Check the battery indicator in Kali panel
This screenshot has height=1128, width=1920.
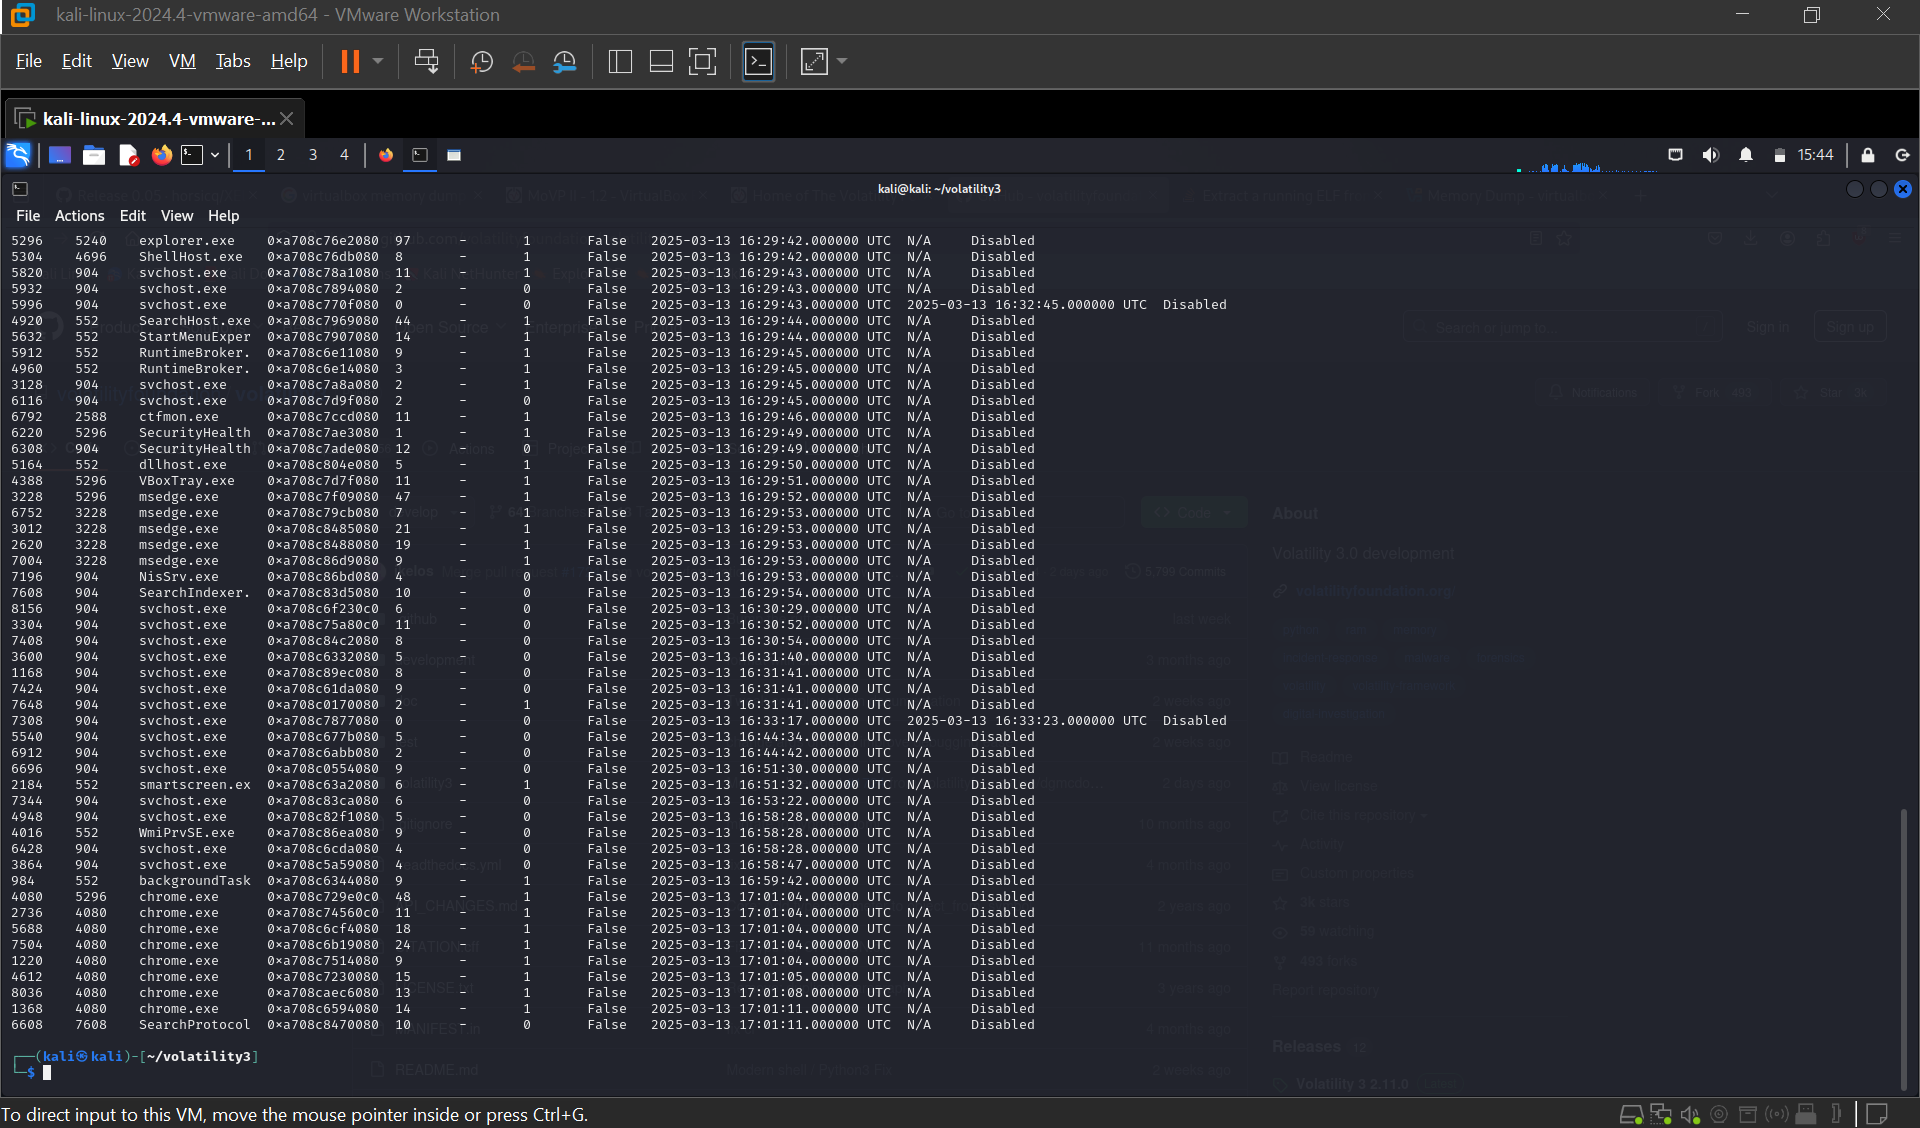coord(1779,155)
